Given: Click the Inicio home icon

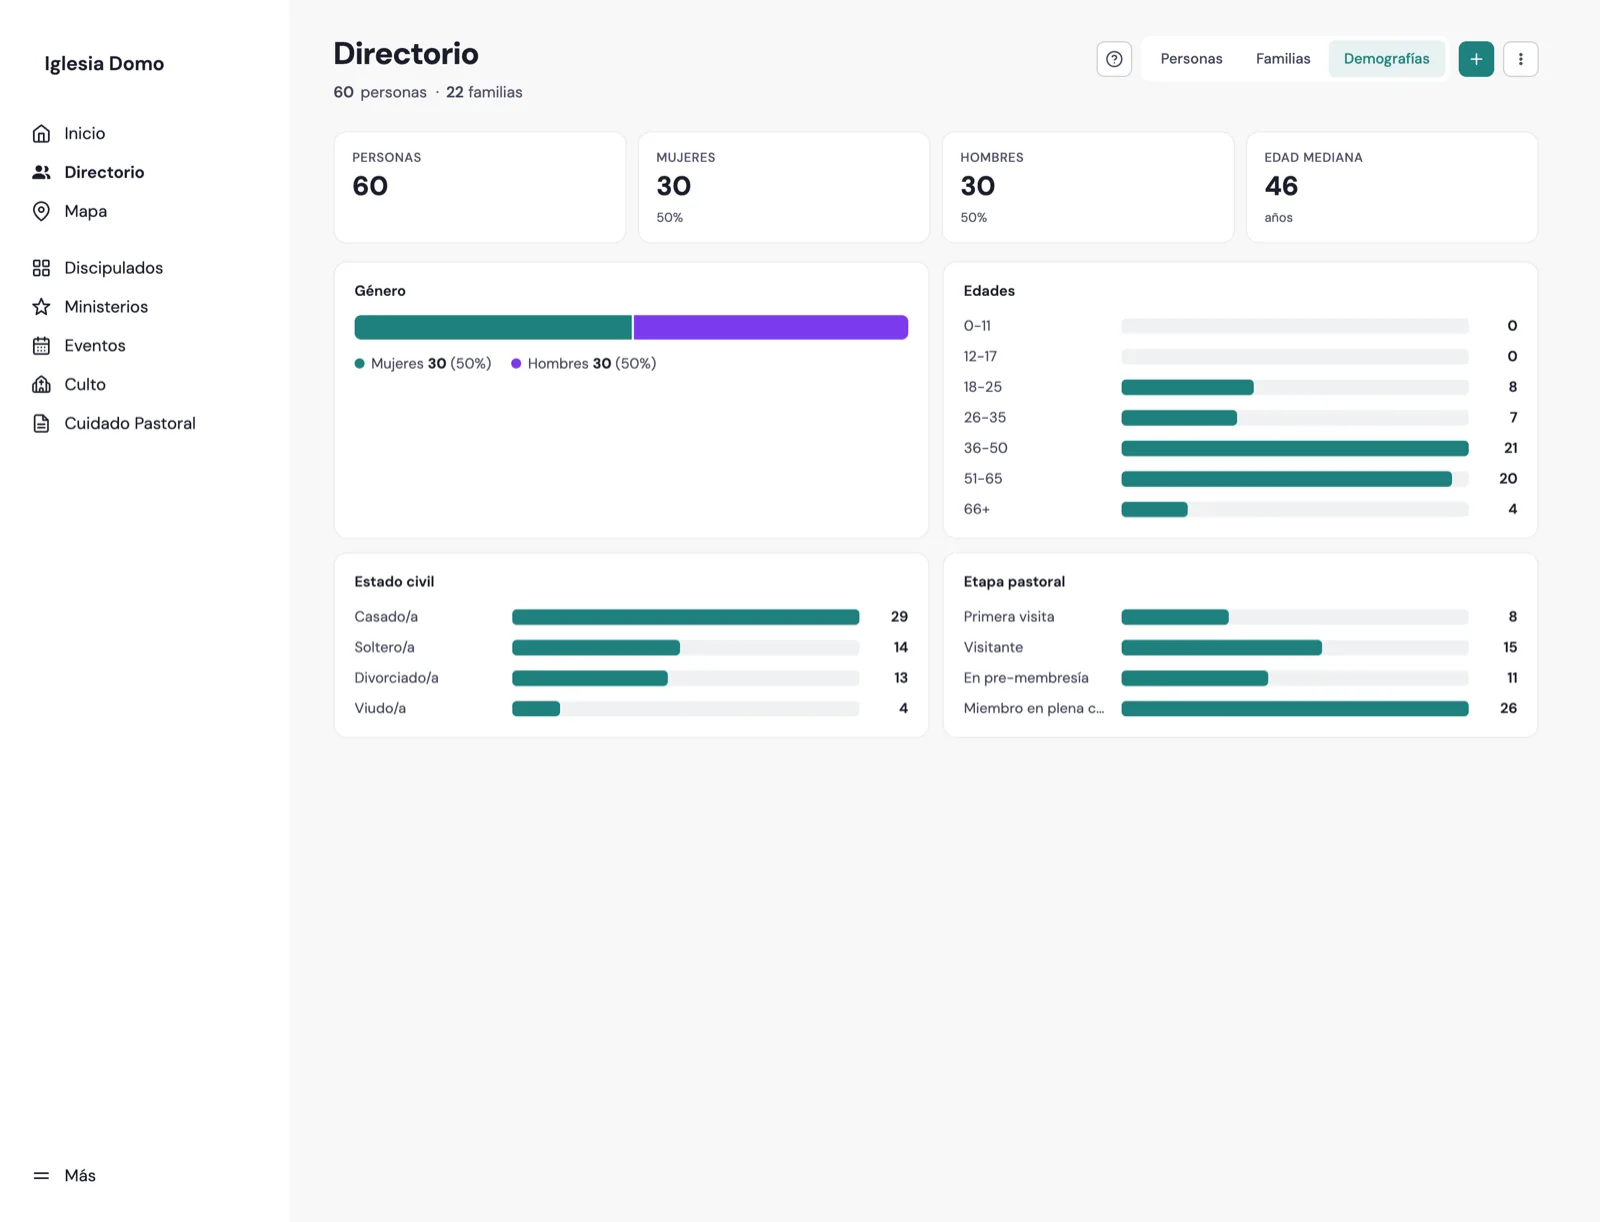Looking at the screenshot, I should tap(41, 133).
